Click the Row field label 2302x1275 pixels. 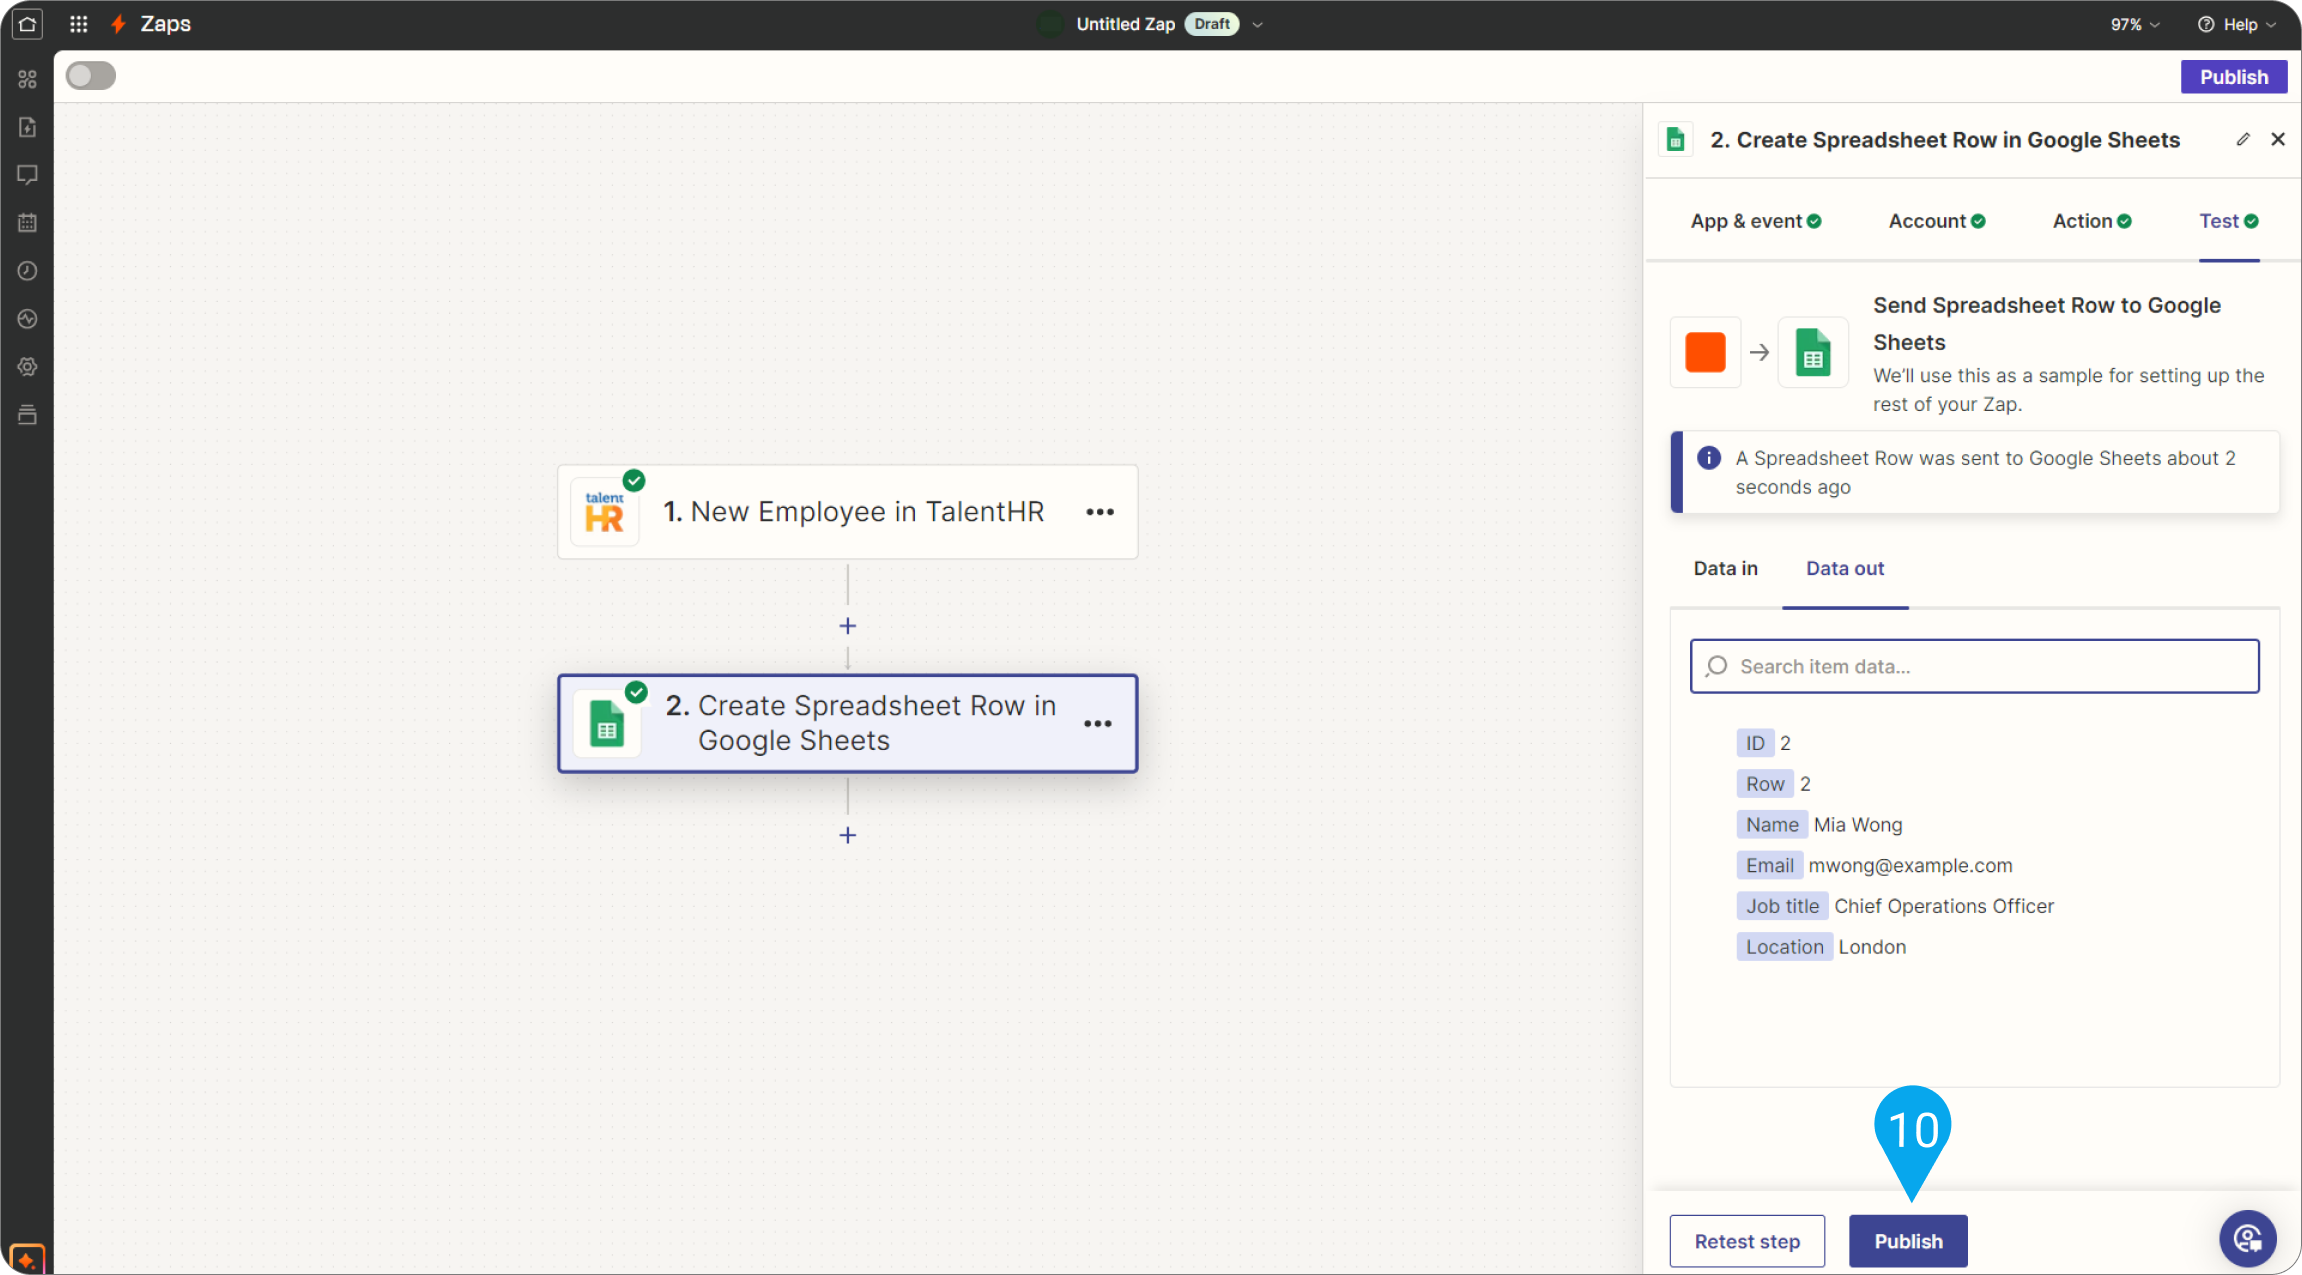pyautogui.click(x=1765, y=784)
